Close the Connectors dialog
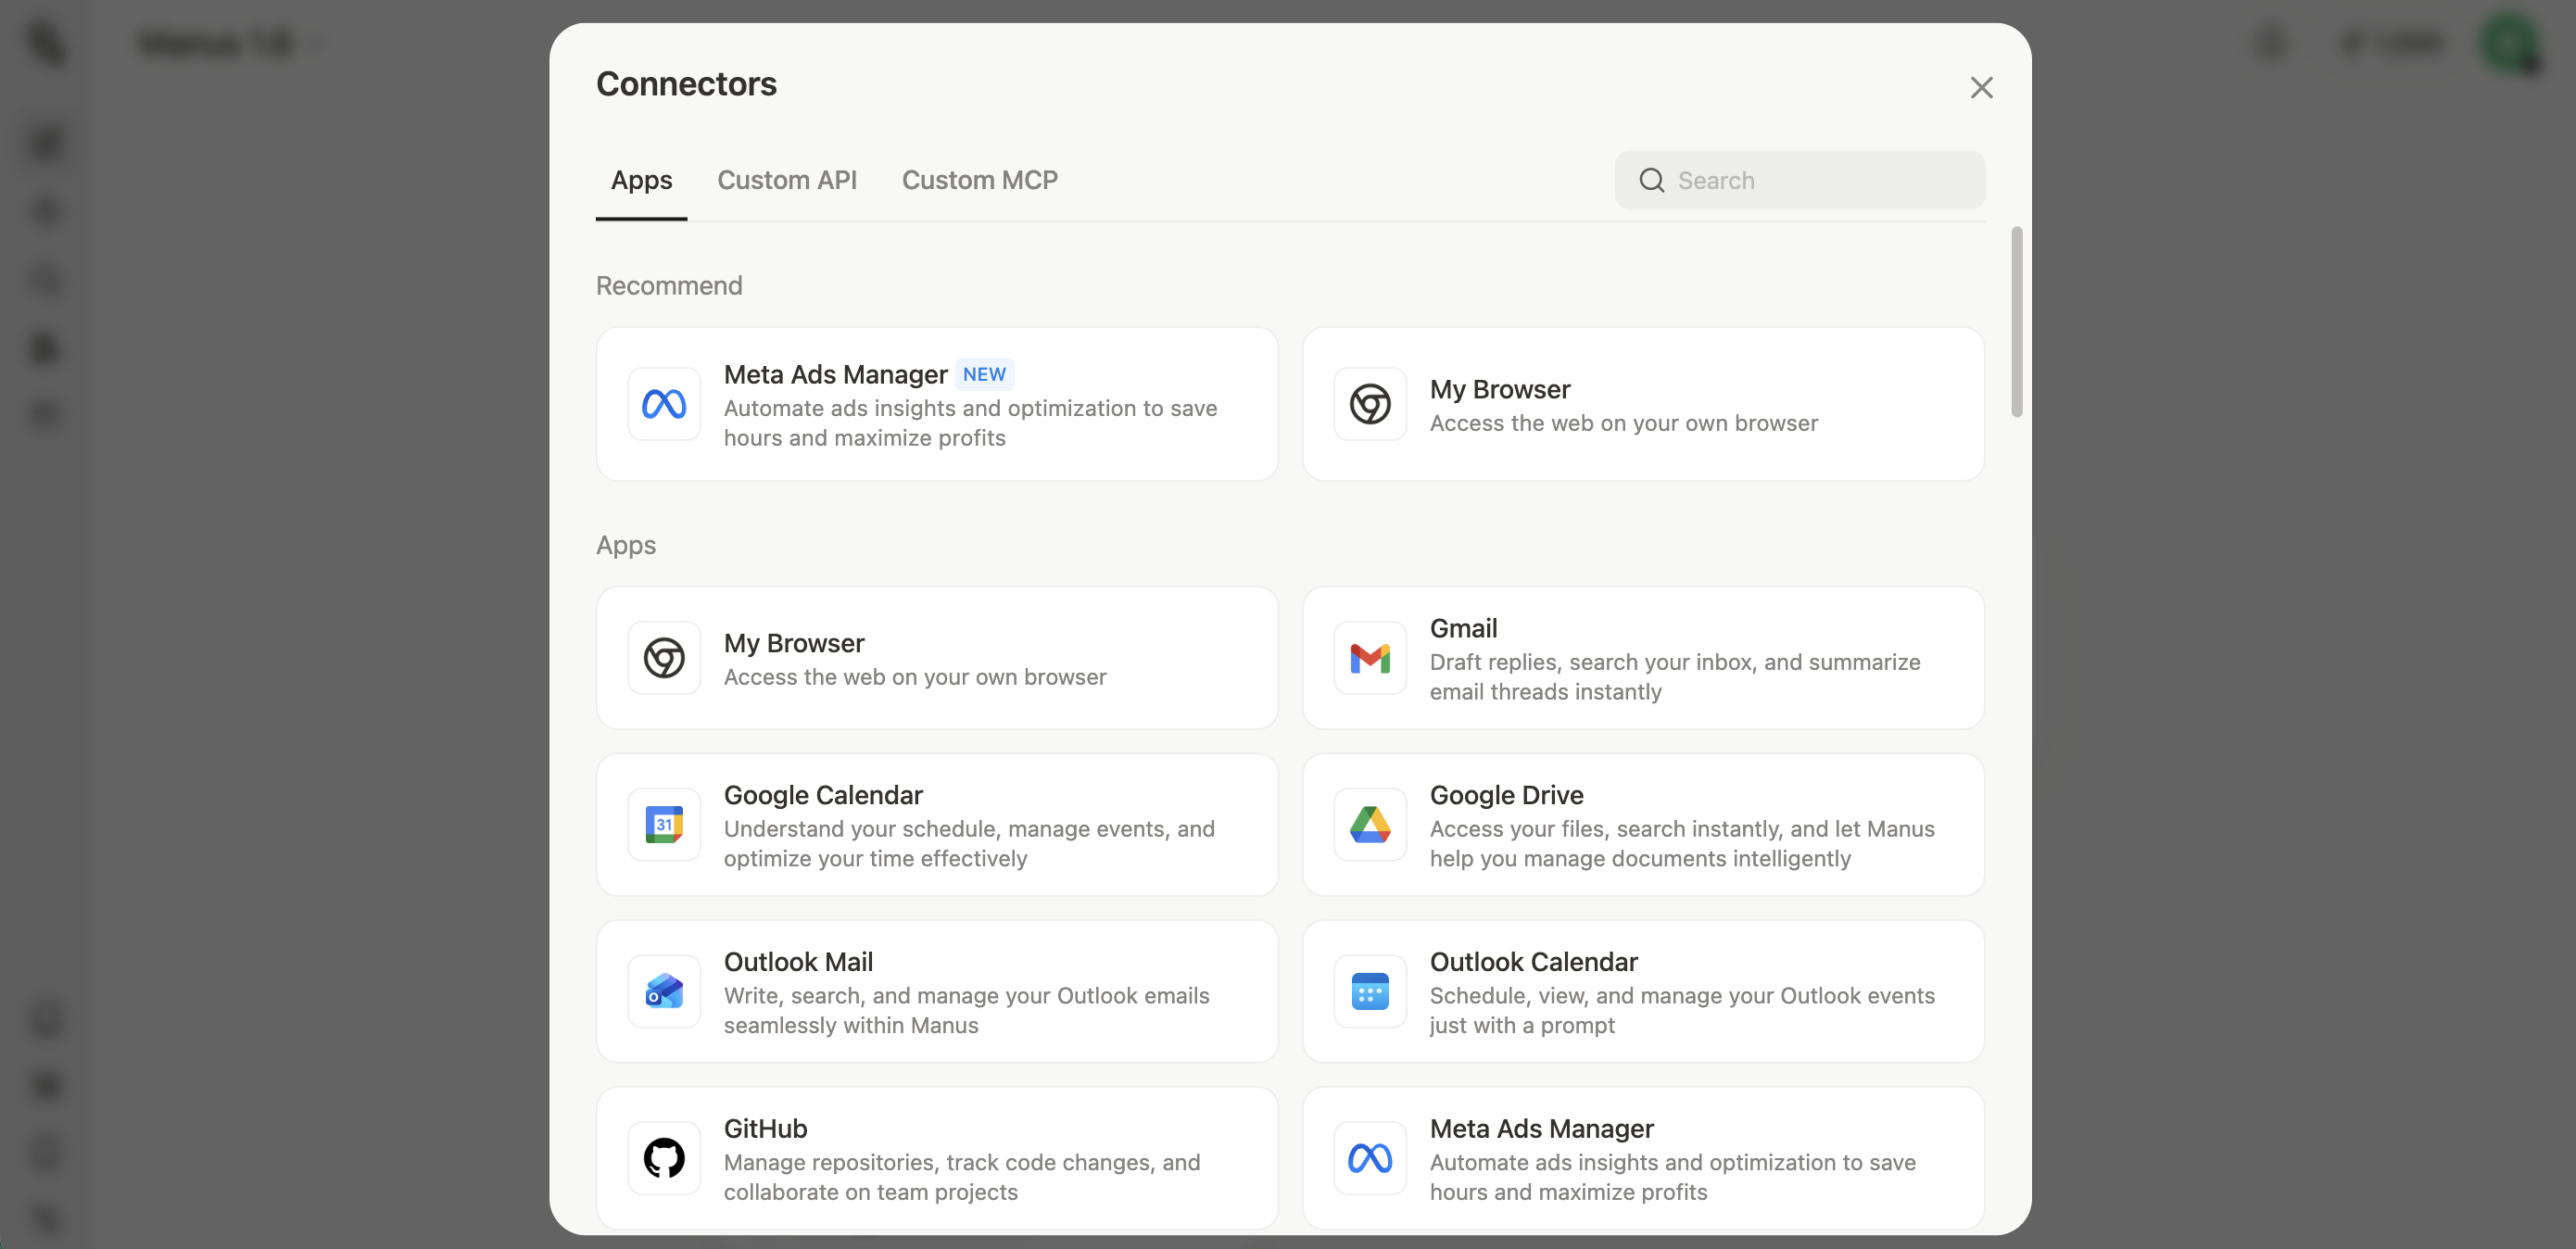The width and height of the screenshot is (2576, 1249). [x=1980, y=88]
